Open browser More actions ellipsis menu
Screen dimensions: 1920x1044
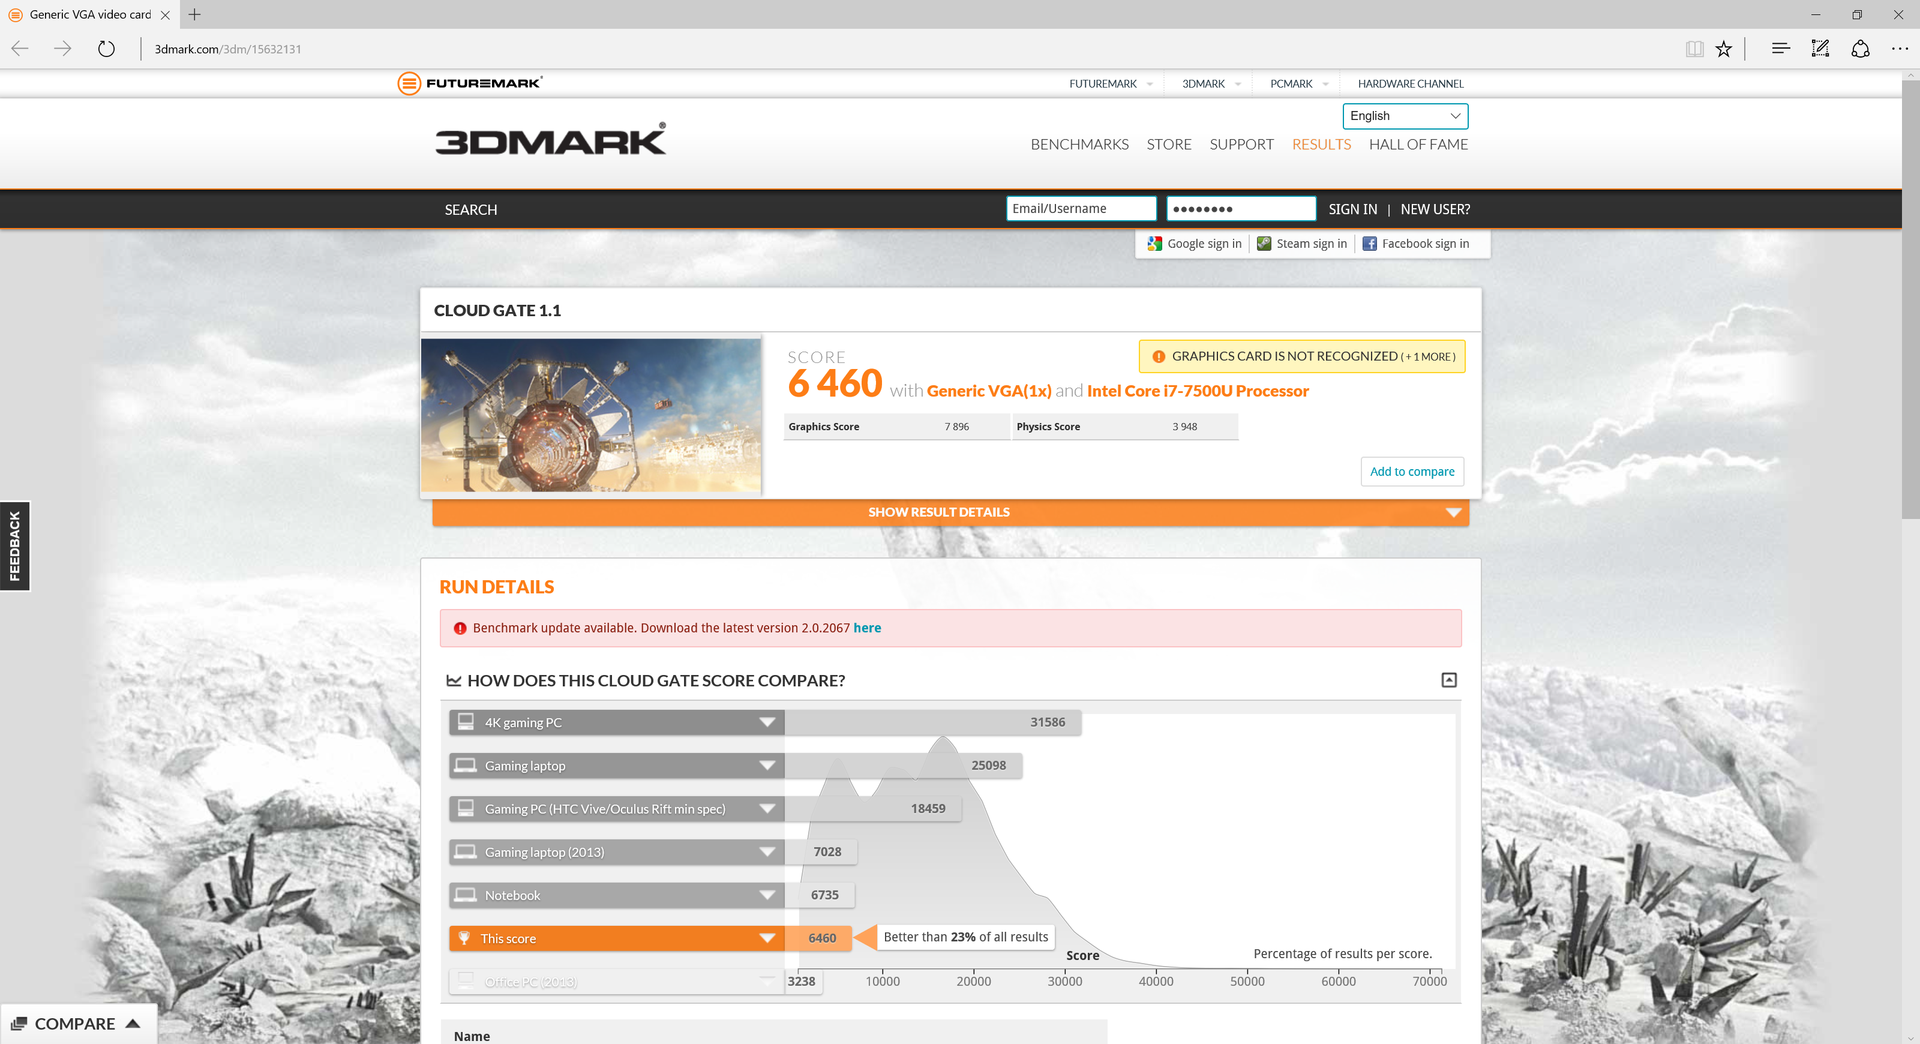coord(1900,48)
